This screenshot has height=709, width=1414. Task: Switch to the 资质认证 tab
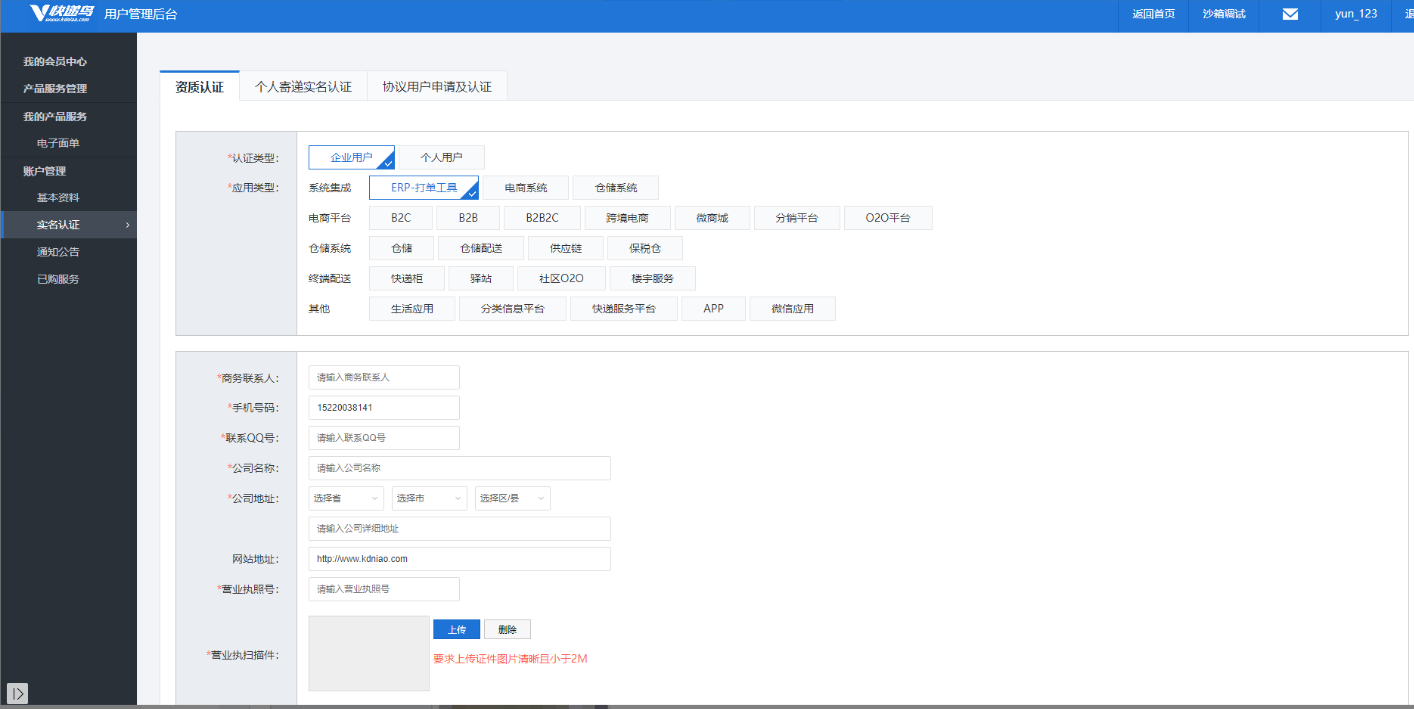pyautogui.click(x=199, y=87)
